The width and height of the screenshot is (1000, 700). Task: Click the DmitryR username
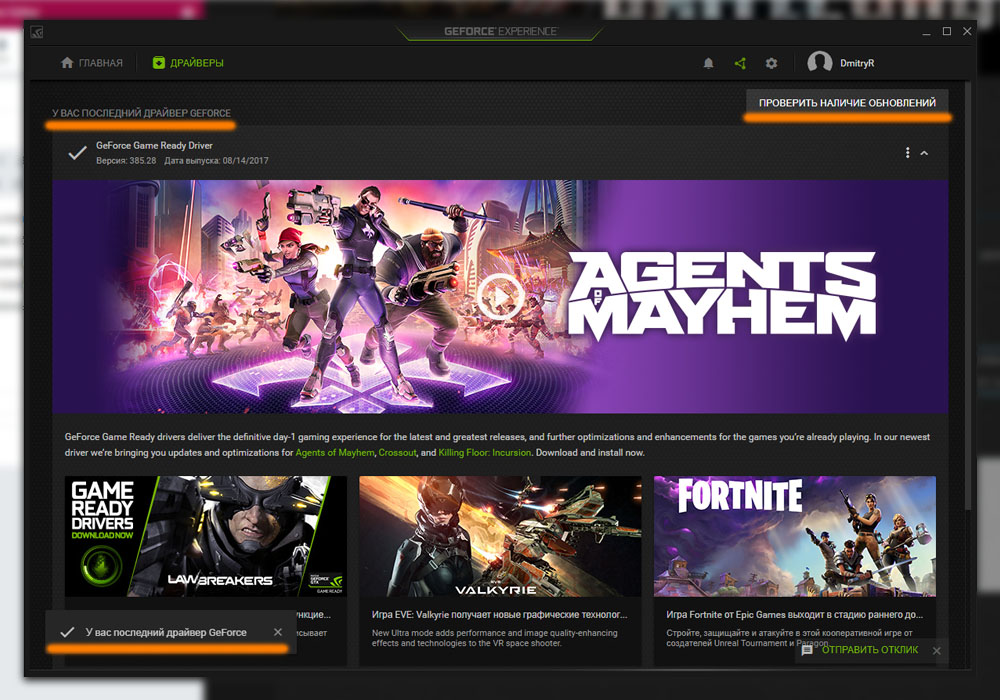pos(857,63)
